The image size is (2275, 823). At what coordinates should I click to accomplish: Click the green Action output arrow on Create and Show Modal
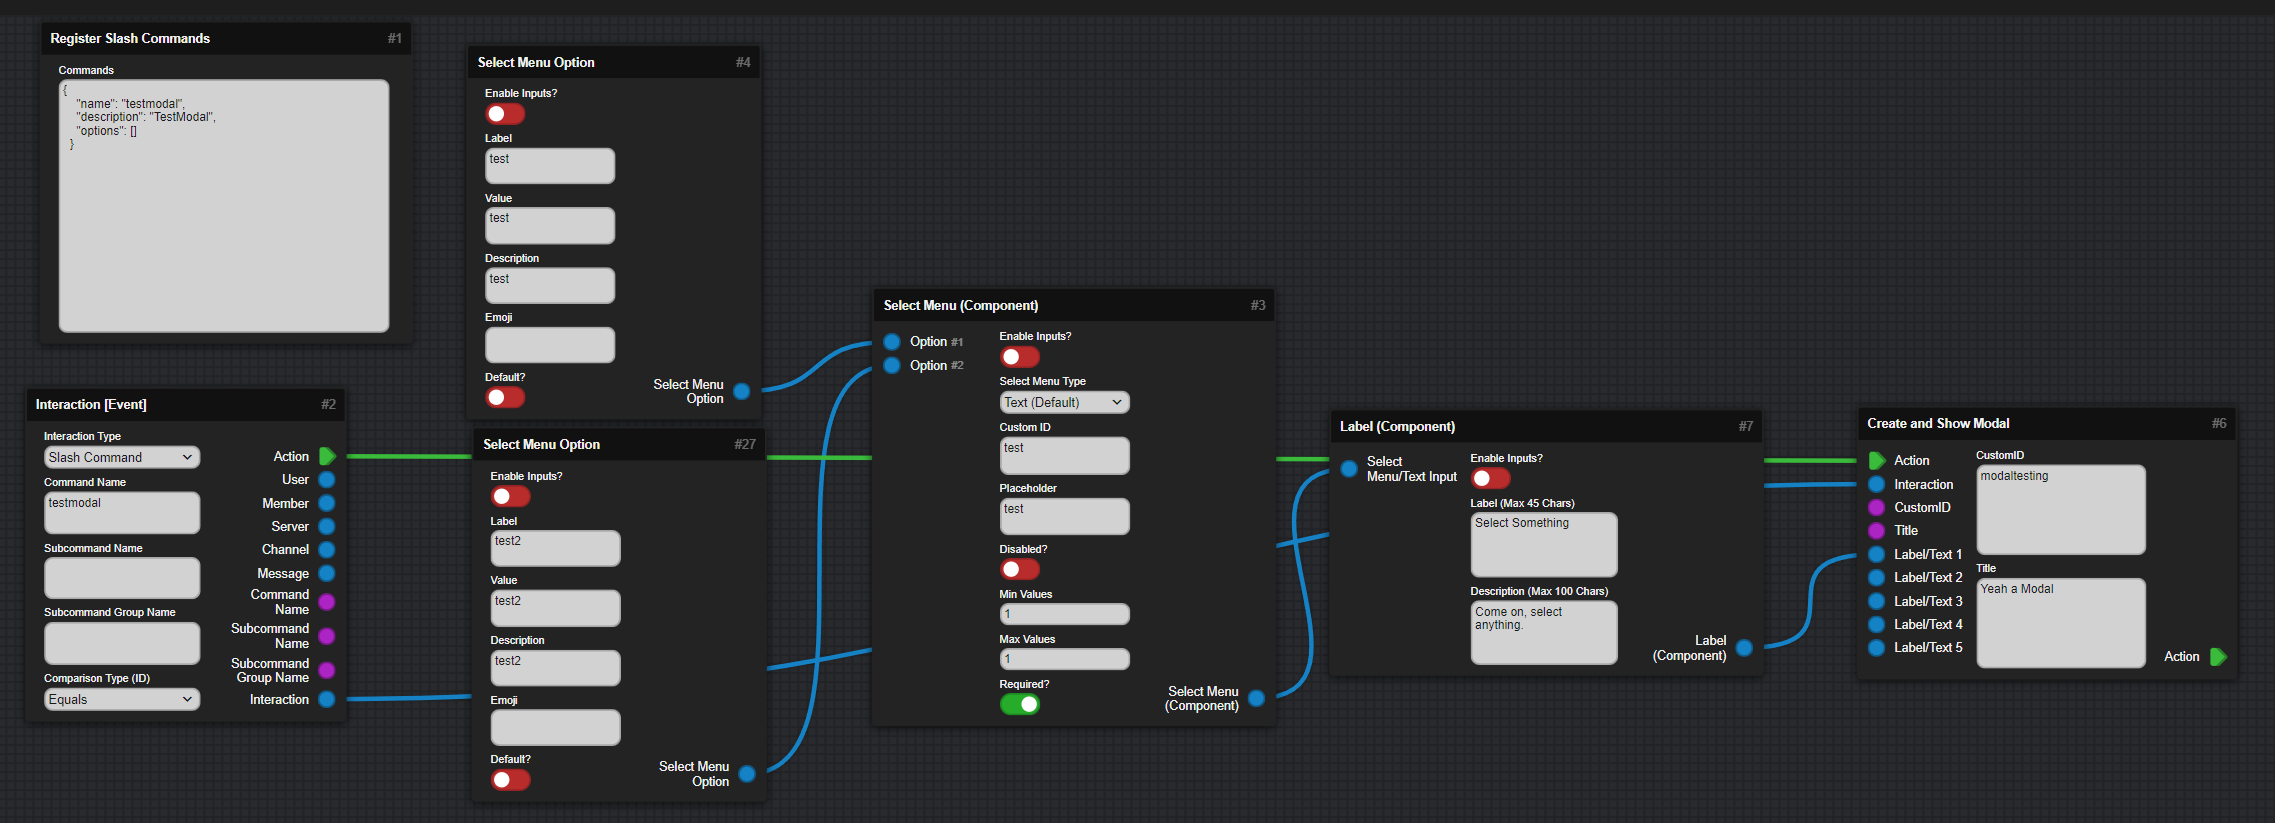2218,657
